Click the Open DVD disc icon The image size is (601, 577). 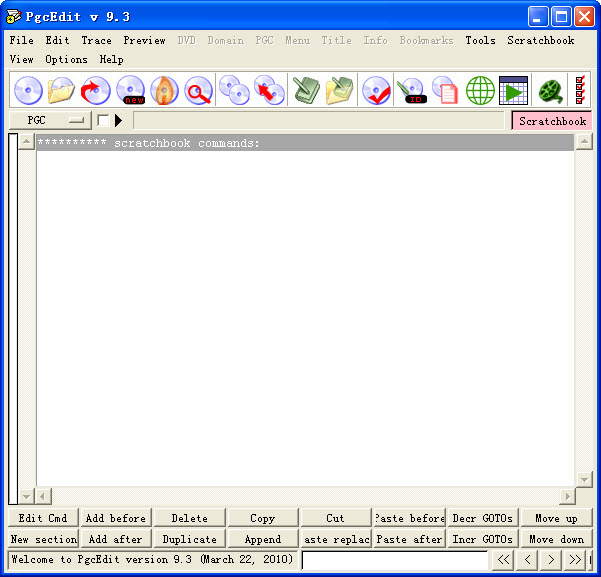pyautogui.click(x=28, y=90)
